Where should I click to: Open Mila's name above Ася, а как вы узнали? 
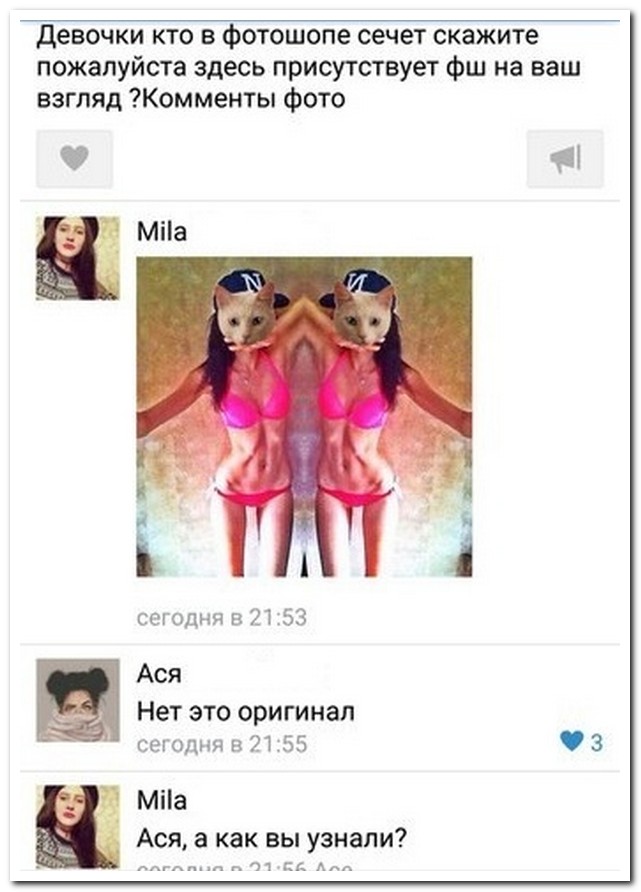point(162,800)
